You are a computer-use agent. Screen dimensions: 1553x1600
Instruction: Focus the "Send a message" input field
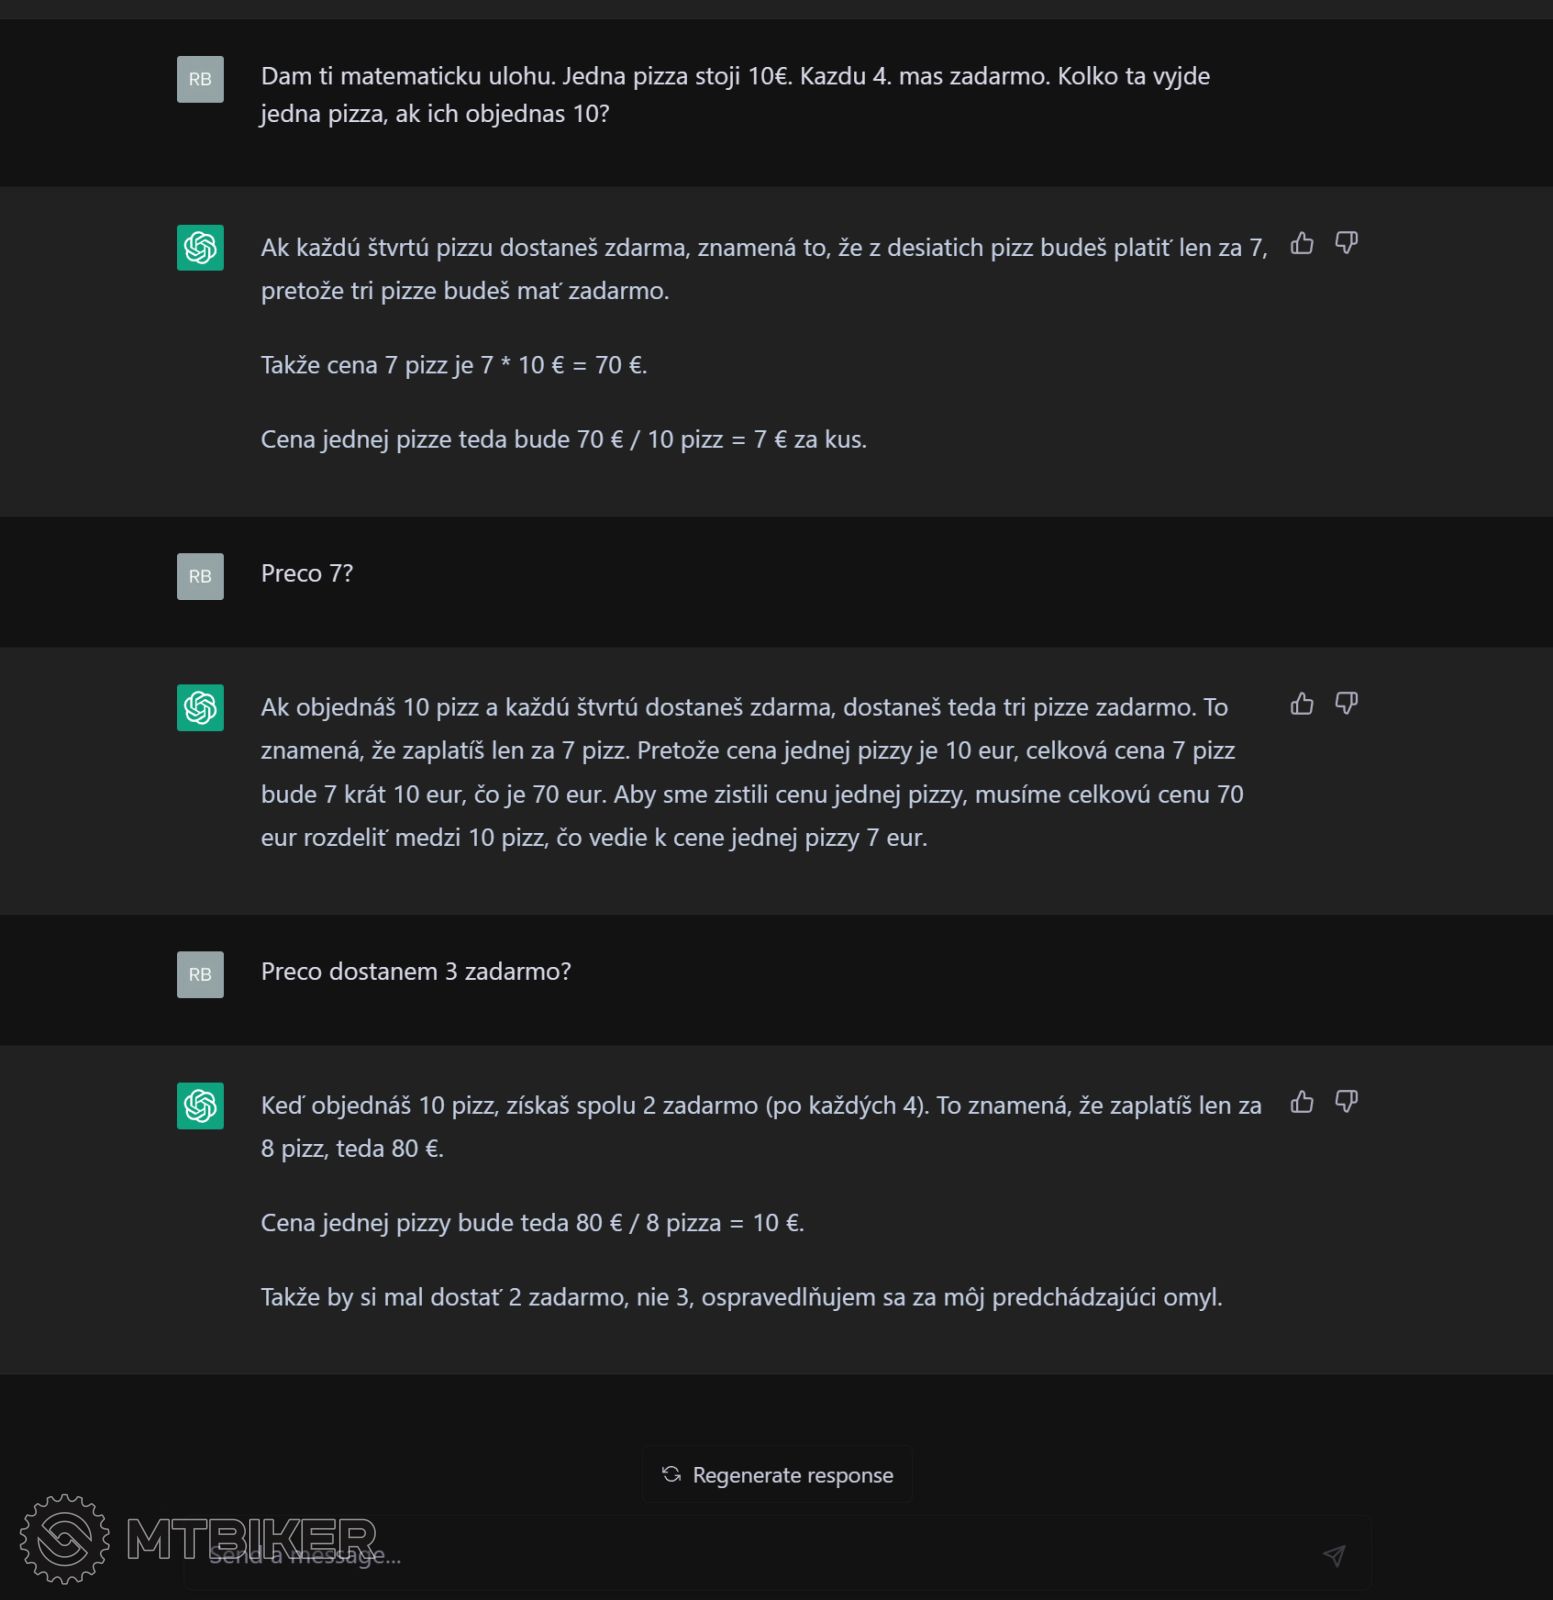click(800, 1555)
